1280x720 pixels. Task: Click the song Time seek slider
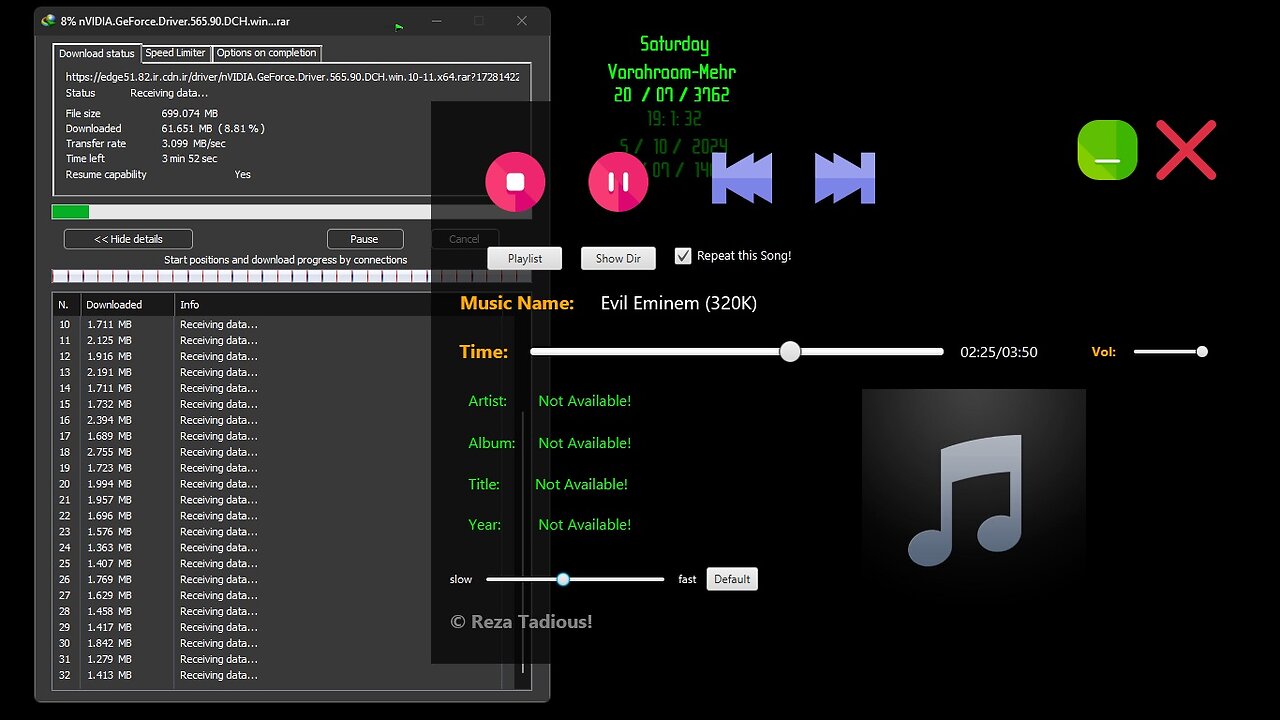pos(737,352)
